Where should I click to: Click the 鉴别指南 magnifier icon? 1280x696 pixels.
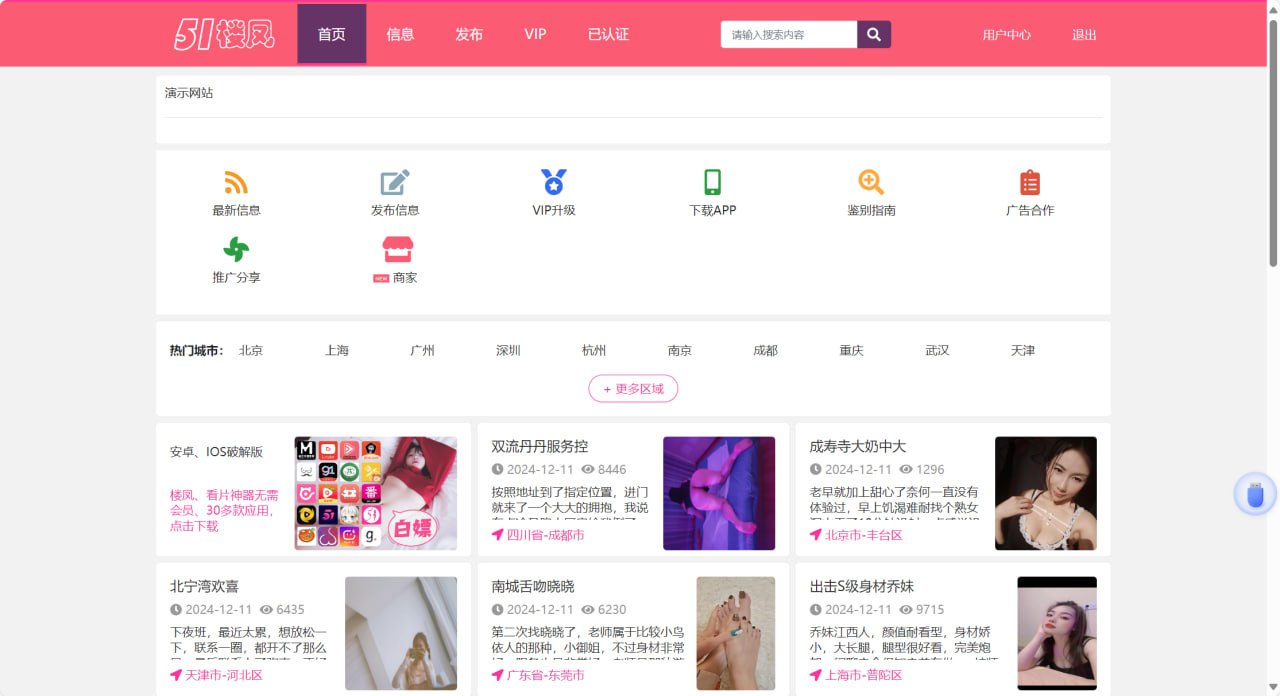[871, 182]
